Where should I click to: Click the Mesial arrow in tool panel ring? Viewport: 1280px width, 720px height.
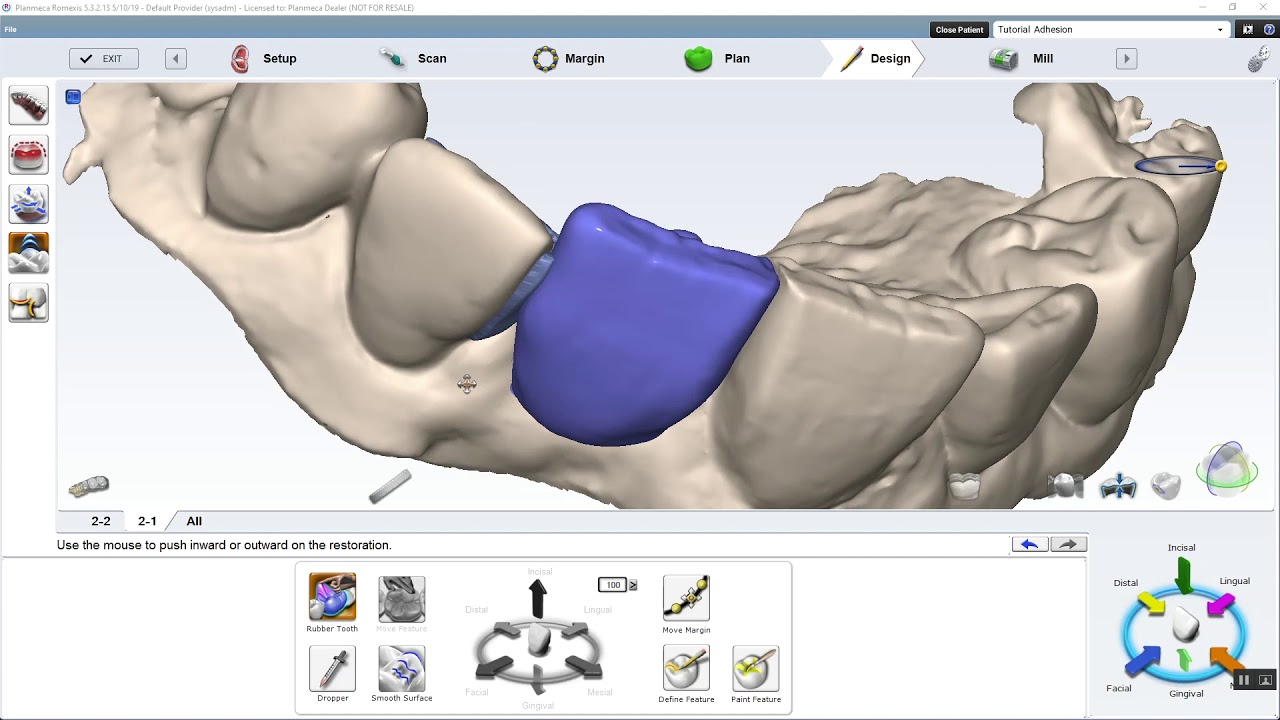pos(583,666)
